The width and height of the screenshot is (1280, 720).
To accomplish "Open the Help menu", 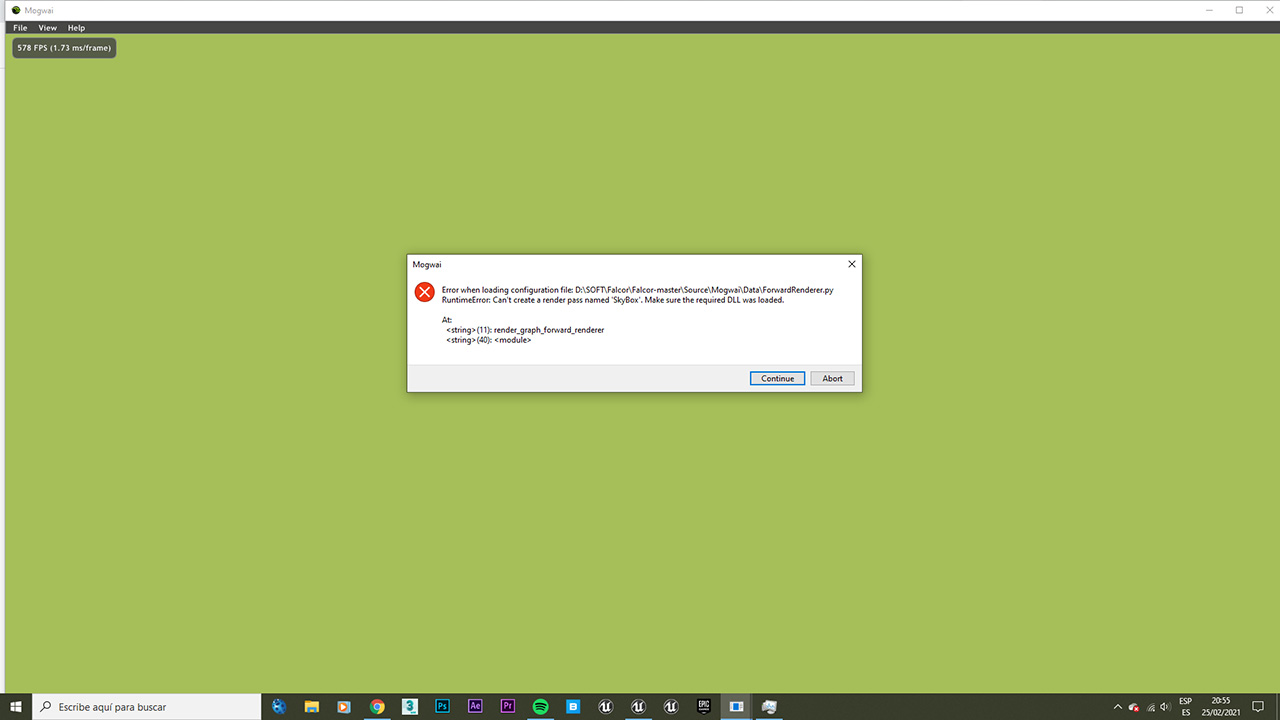I will (76, 27).
